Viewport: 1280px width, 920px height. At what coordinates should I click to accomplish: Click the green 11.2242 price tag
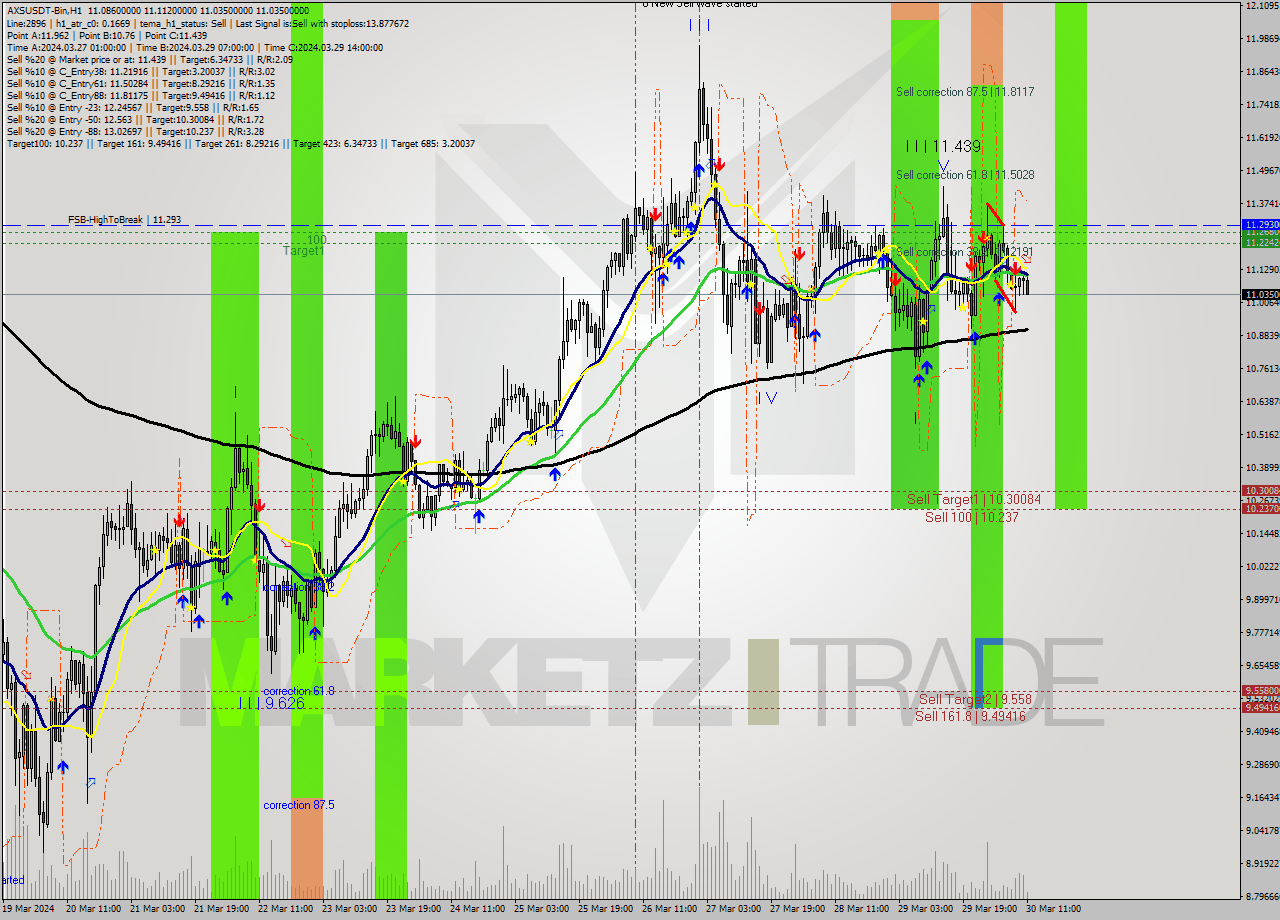(x=1260, y=242)
